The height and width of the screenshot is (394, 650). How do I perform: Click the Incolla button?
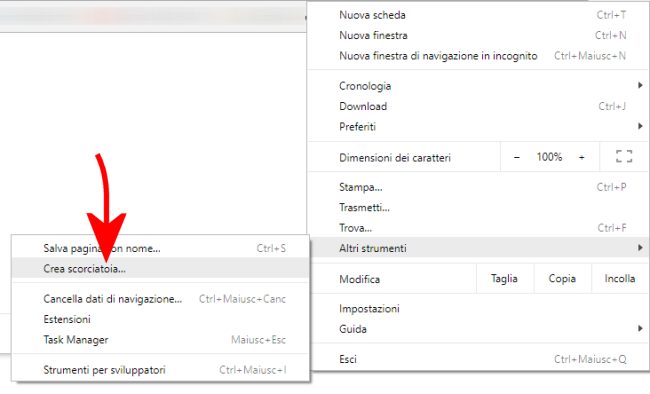620,279
